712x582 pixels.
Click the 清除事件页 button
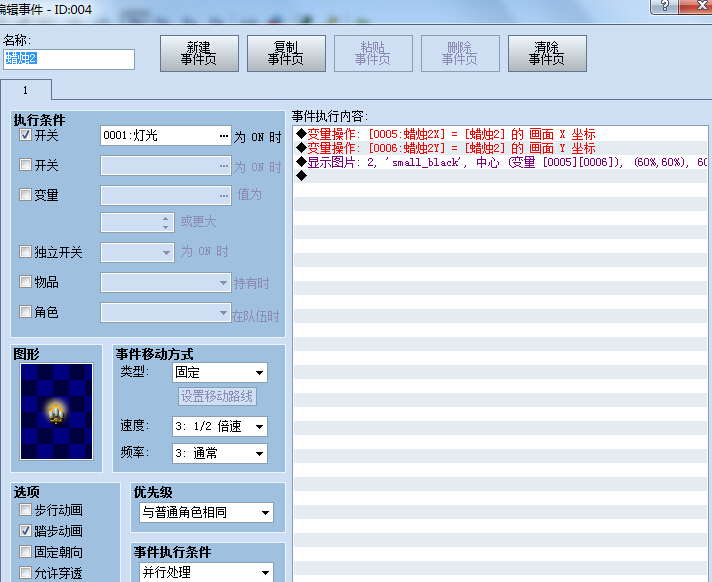tap(547, 54)
